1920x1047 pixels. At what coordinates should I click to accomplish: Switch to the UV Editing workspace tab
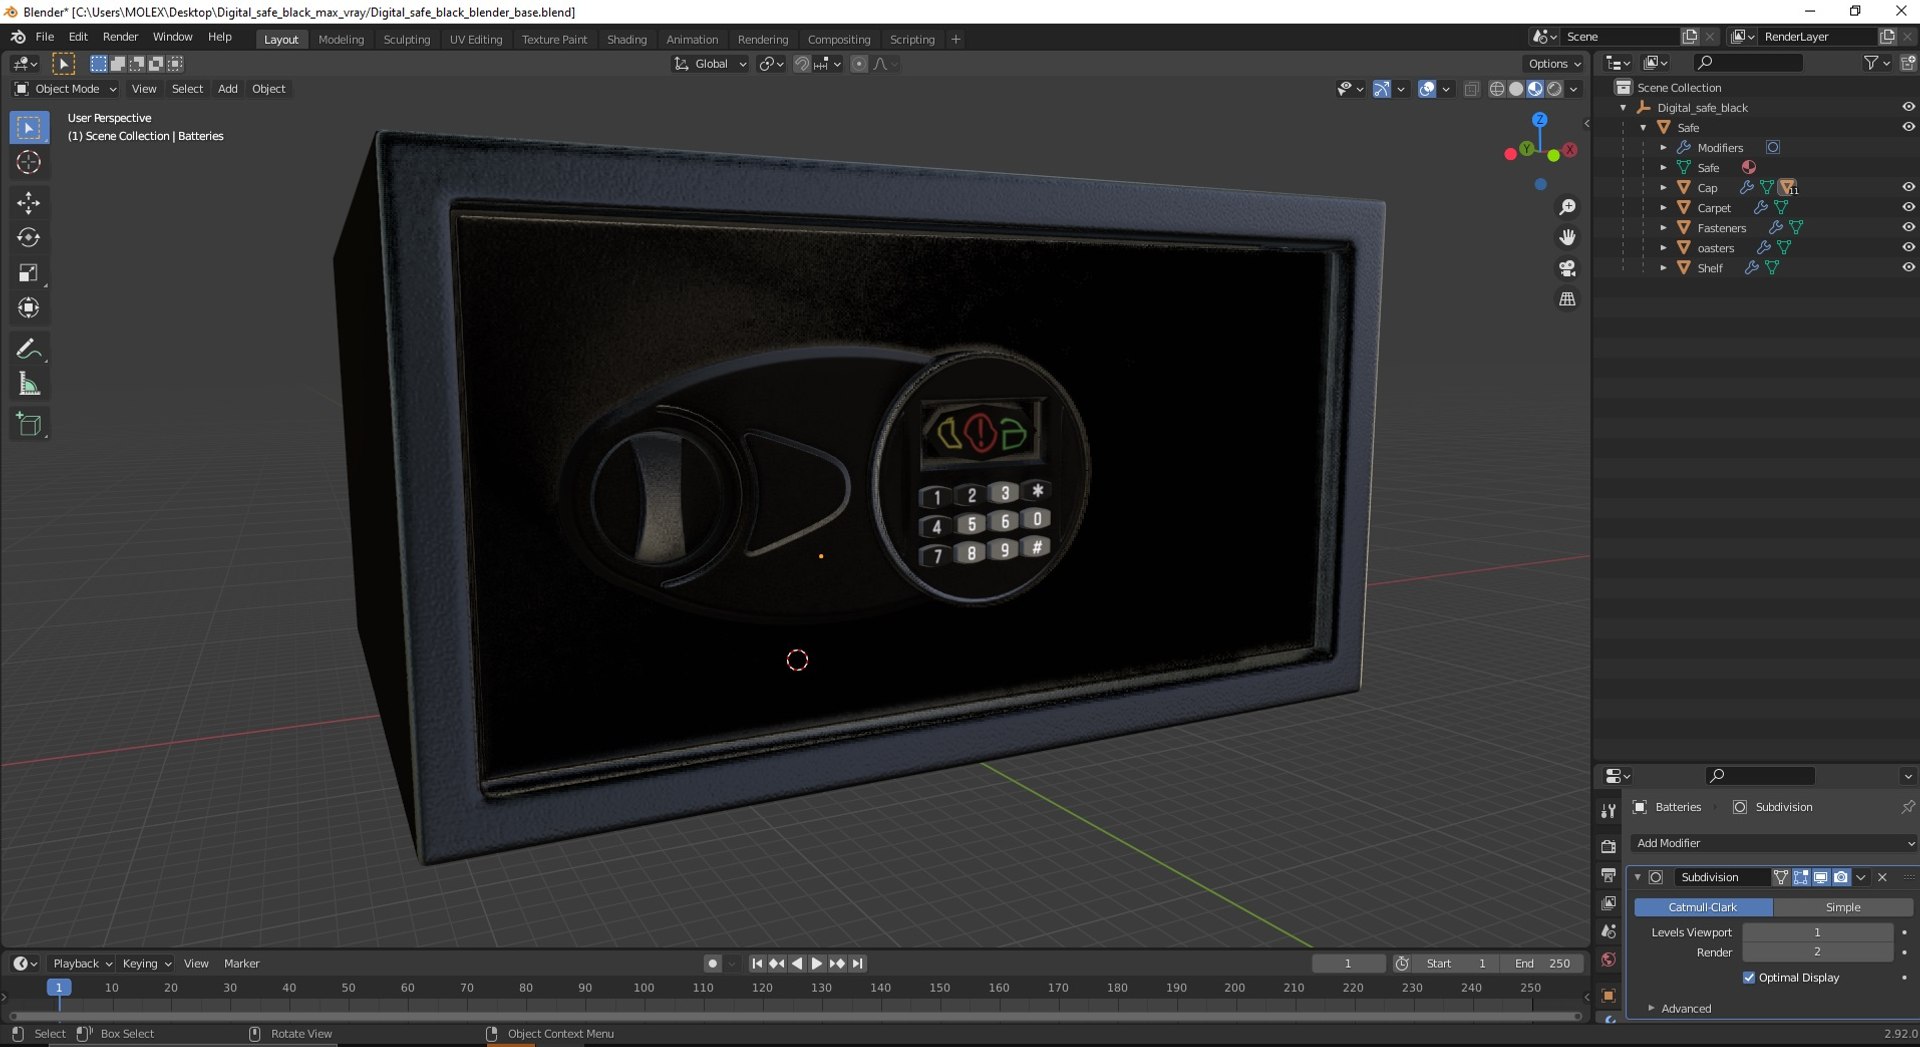point(476,39)
